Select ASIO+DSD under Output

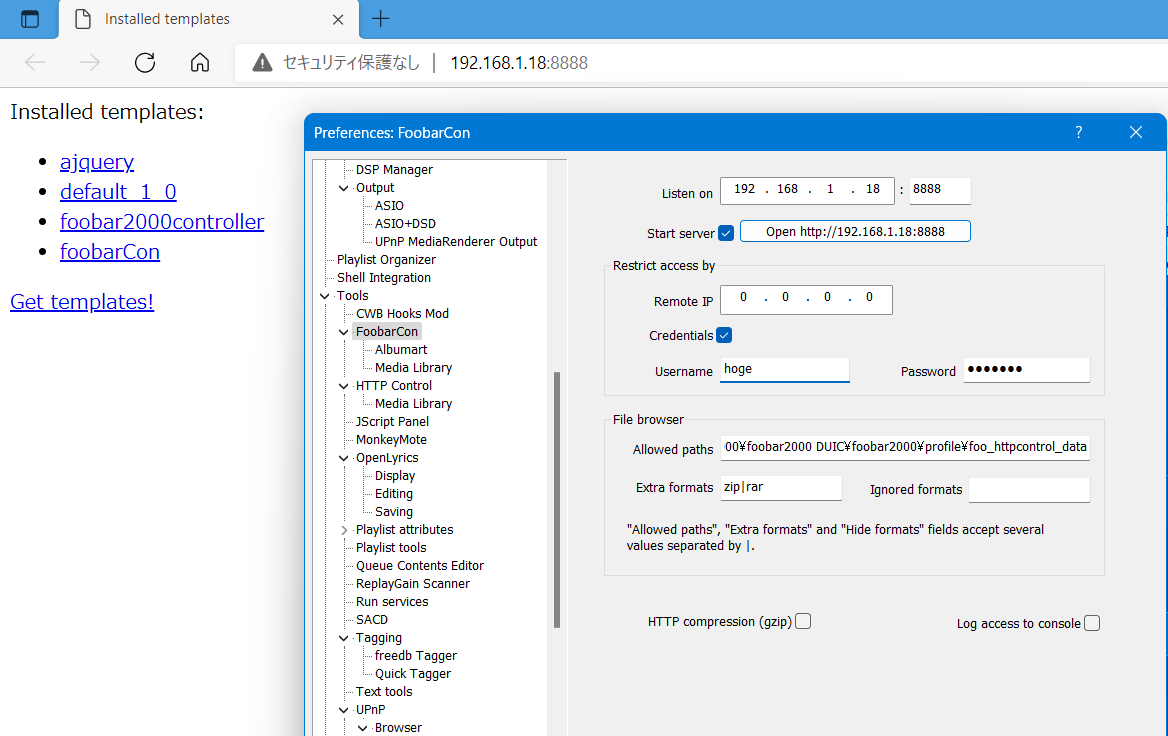[x=405, y=223]
